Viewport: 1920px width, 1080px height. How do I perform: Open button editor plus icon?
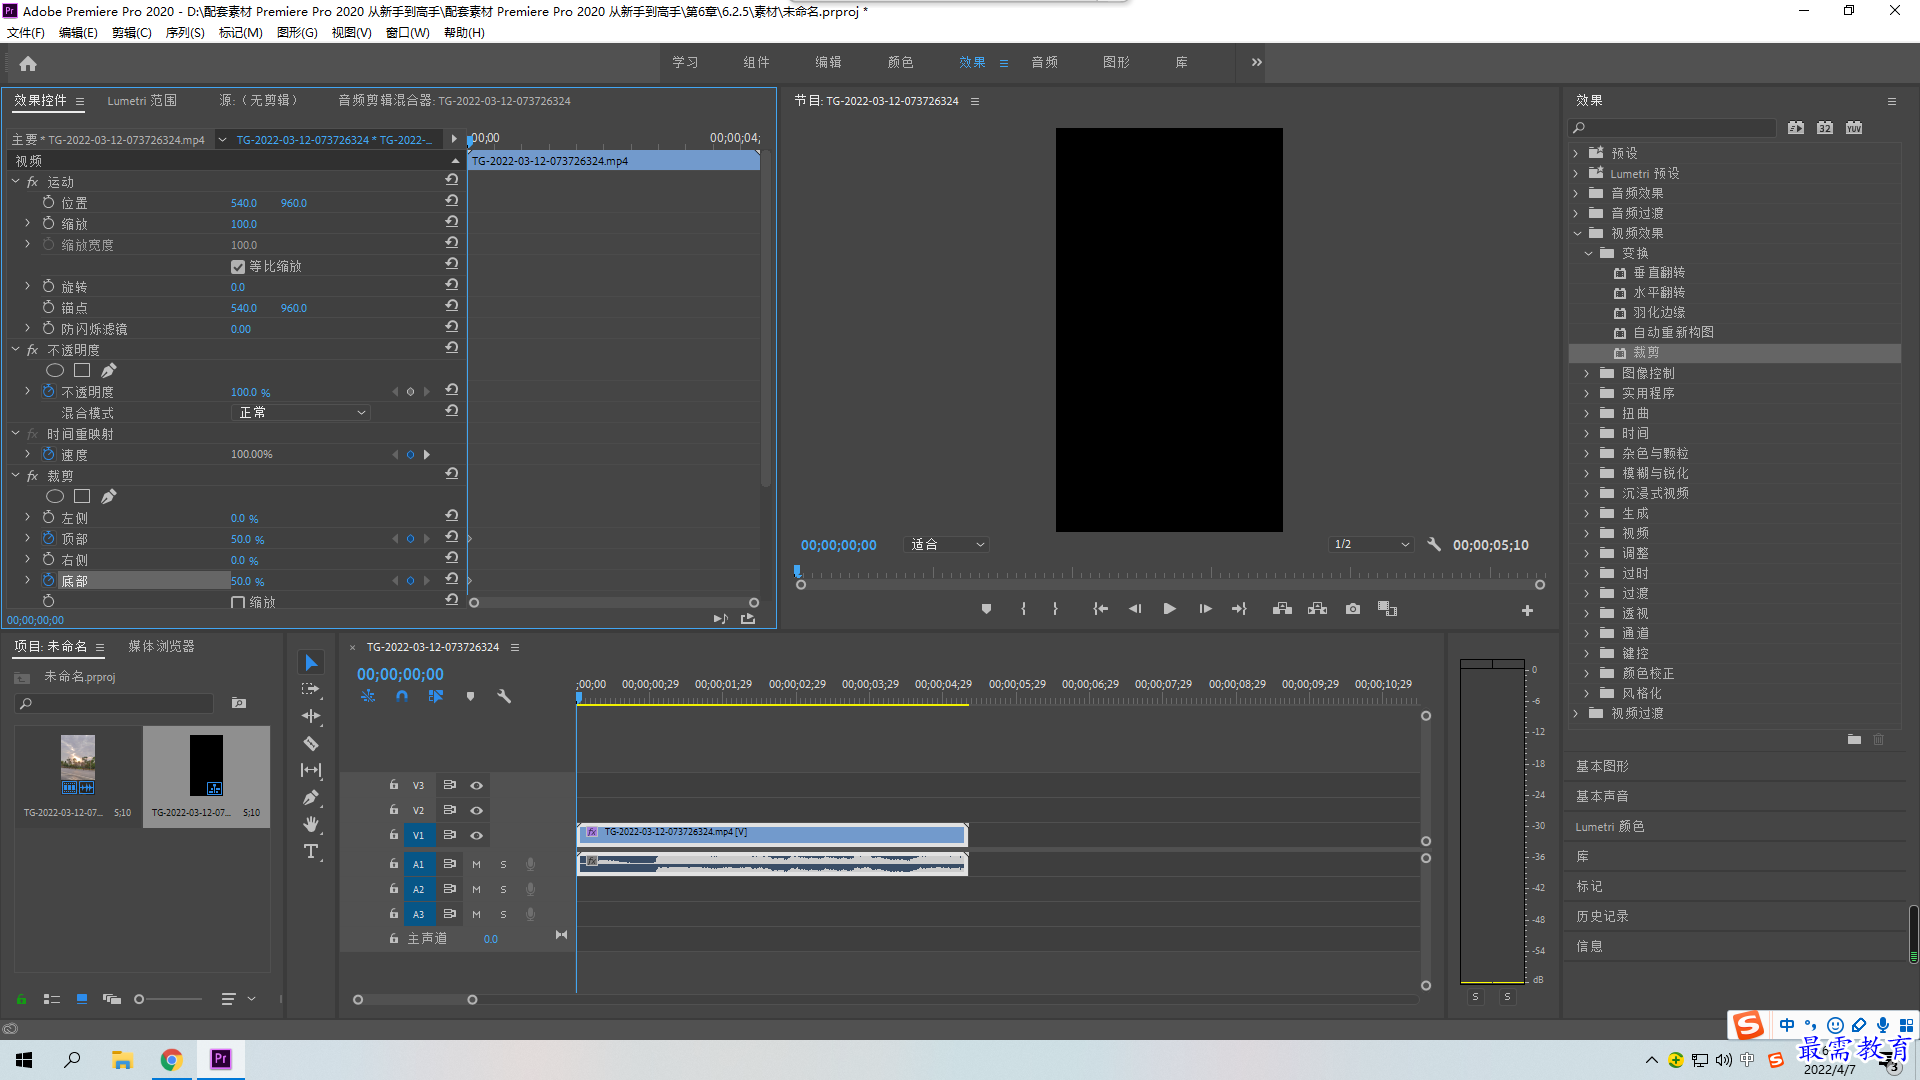coord(1527,610)
